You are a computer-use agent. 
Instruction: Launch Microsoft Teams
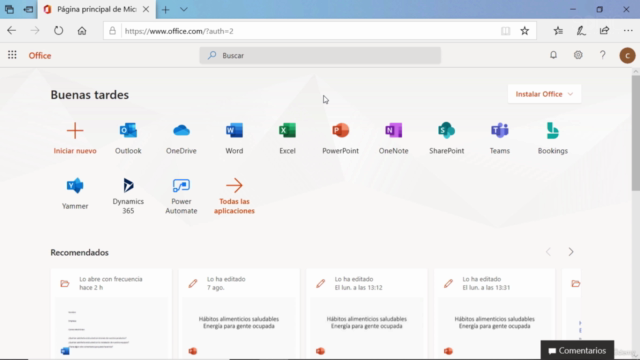click(x=500, y=138)
